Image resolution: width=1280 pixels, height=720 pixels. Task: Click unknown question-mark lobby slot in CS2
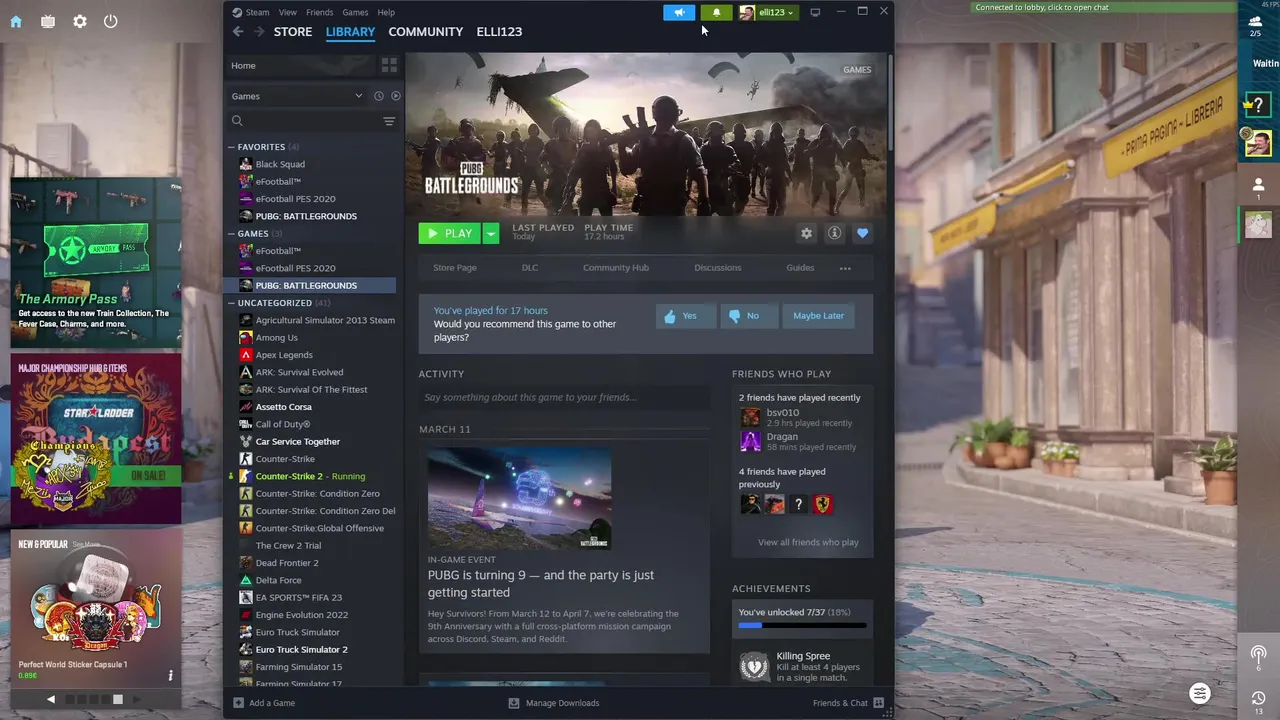[x=1258, y=104]
